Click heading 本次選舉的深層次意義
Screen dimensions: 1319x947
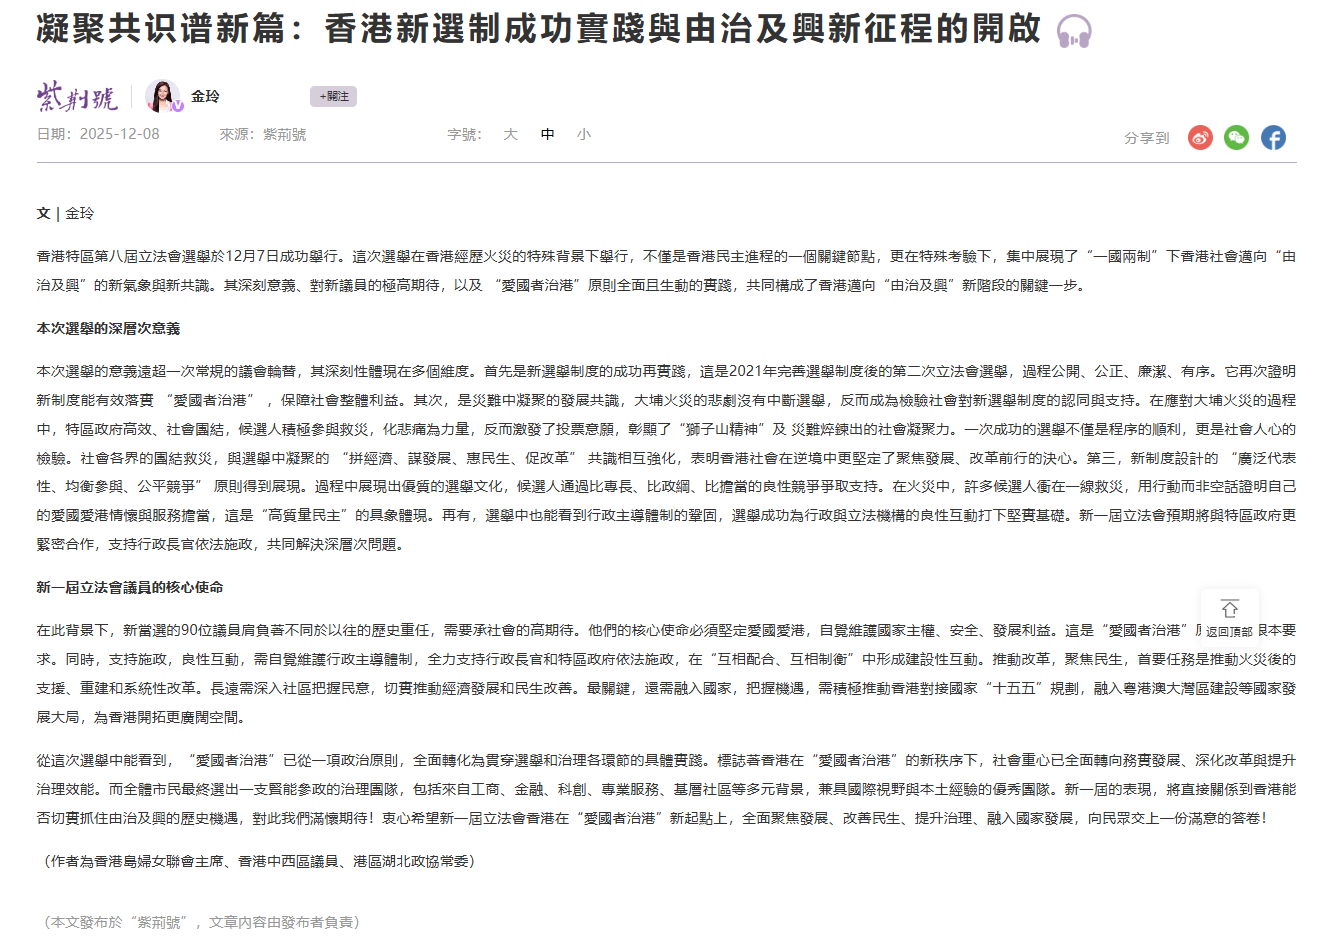pyautogui.click(x=108, y=328)
